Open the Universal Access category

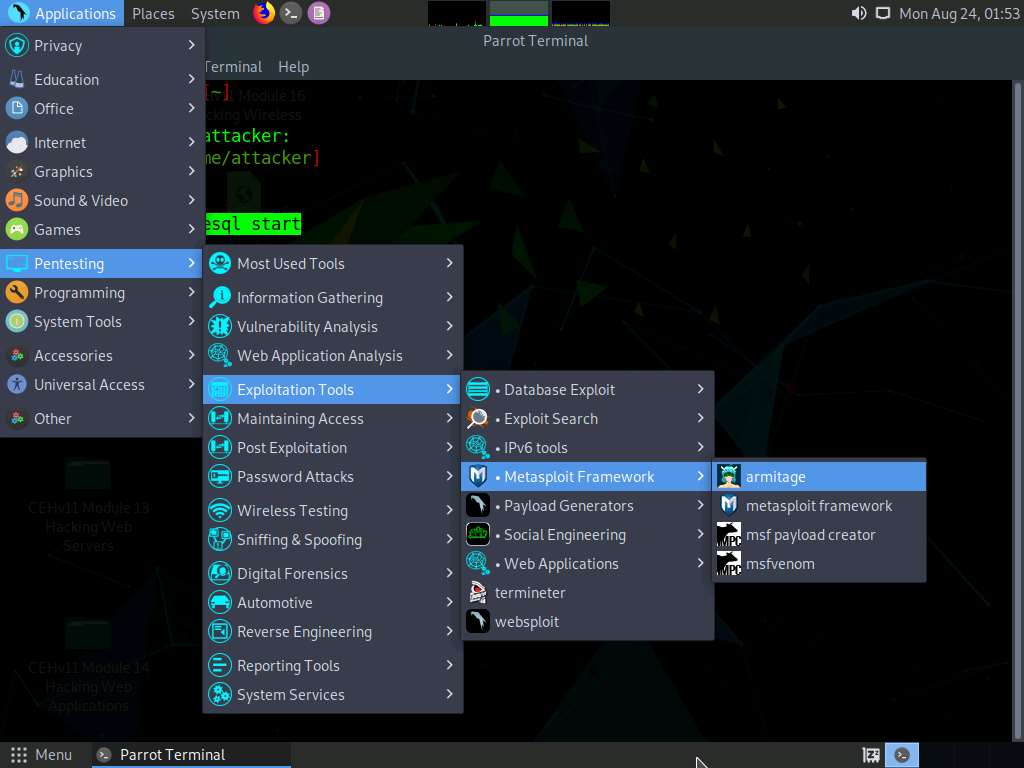(x=102, y=385)
